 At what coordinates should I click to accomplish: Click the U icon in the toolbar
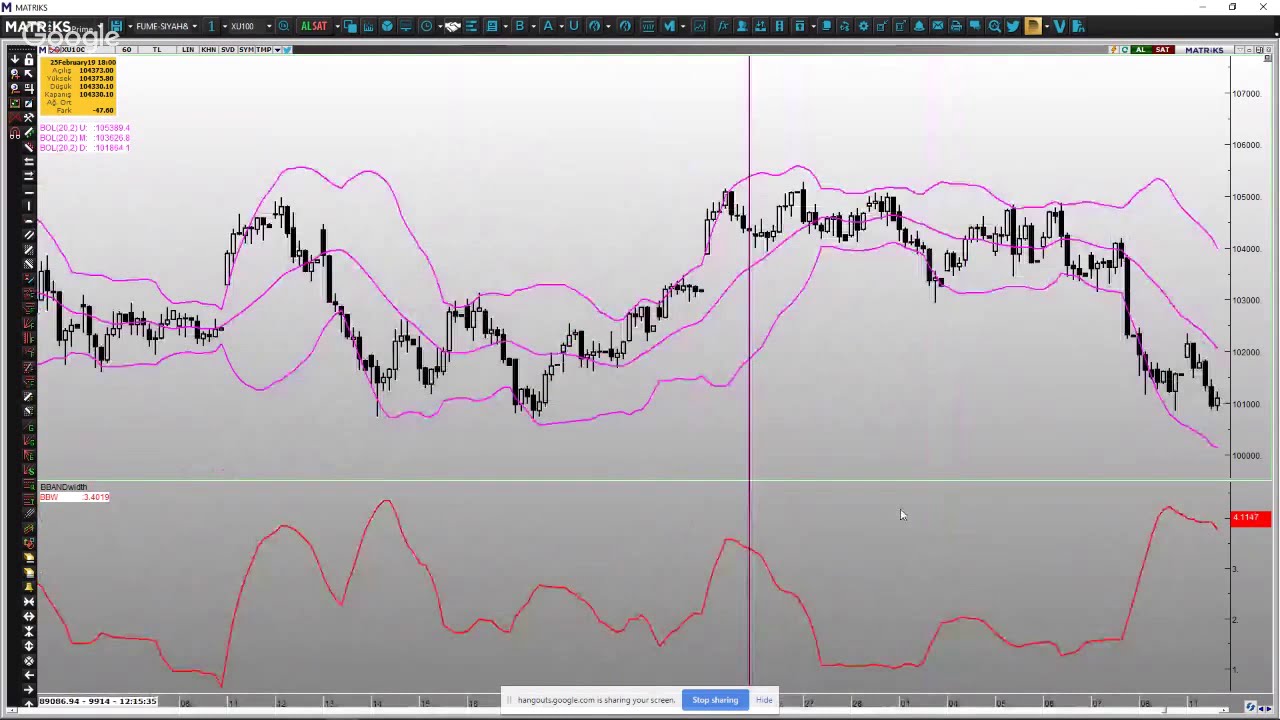[574, 26]
